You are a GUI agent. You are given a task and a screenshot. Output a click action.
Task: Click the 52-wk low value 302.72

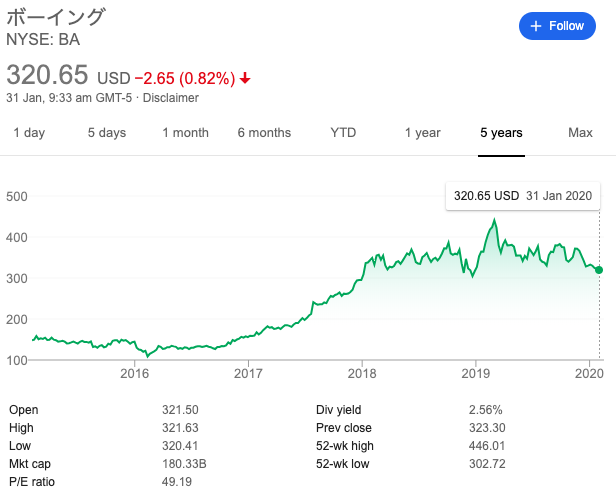click(x=487, y=464)
